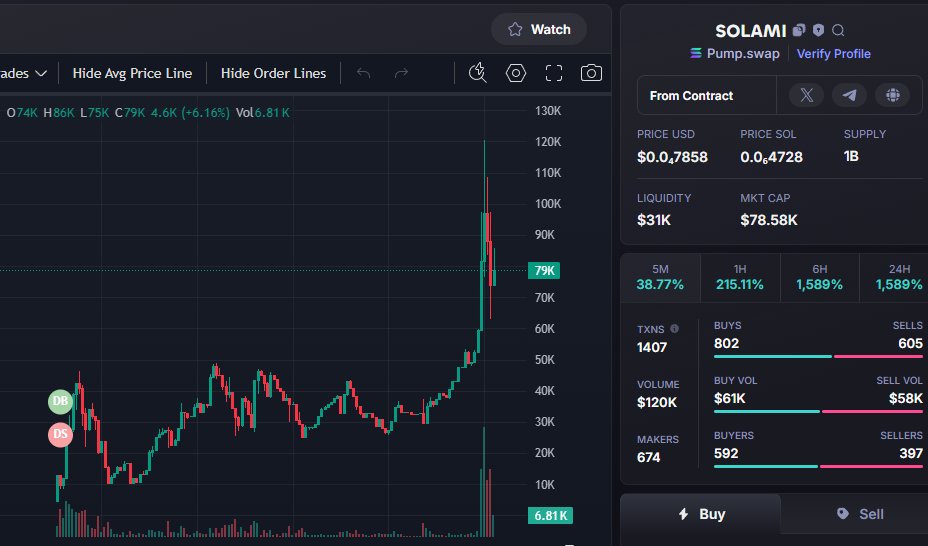928x546 pixels.
Task: Click the buys versus sells ratio bar
Action: pos(819,357)
